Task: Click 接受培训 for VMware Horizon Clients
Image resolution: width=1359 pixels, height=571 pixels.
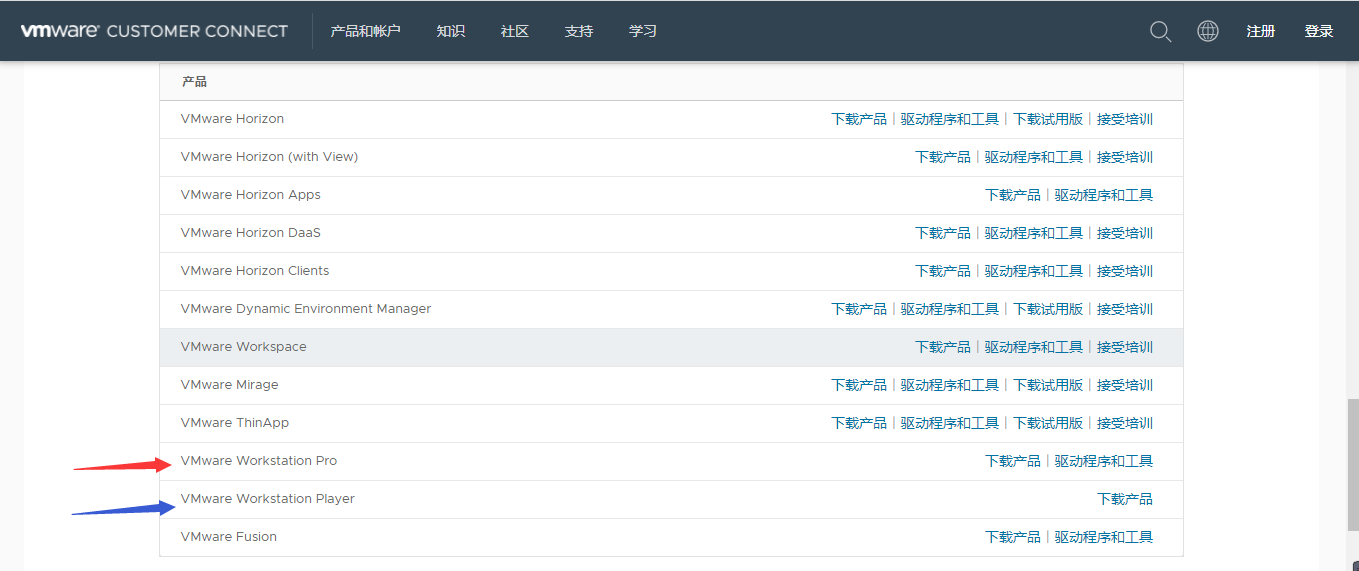Action: (1125, 271)
